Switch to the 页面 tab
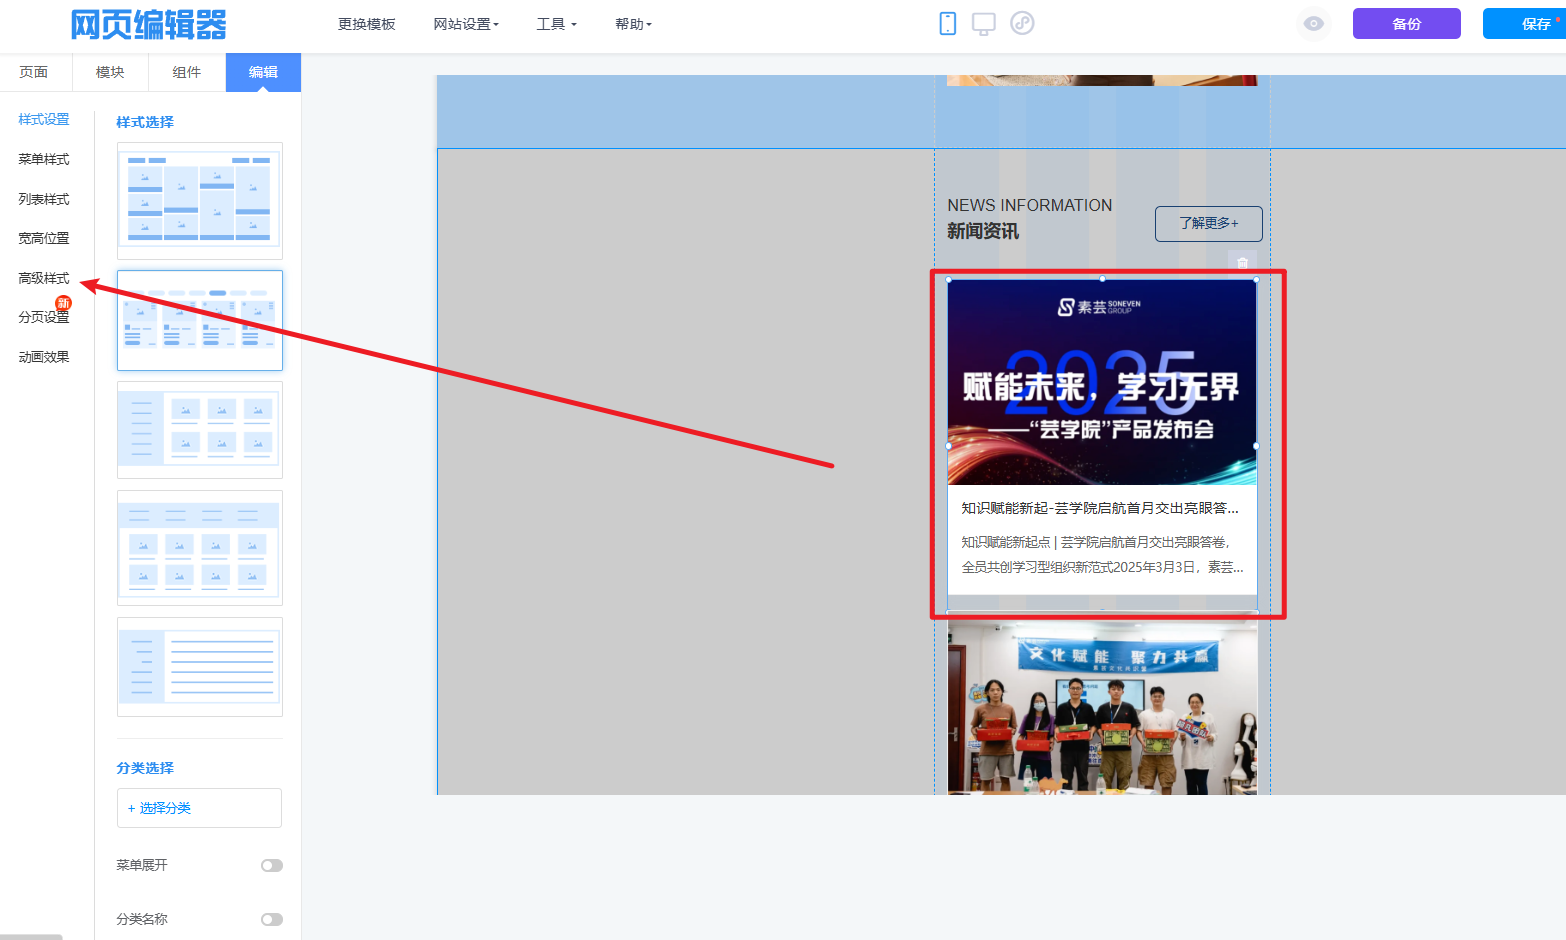This screenshot has width=1566, height=940. (x=34, y=72)
